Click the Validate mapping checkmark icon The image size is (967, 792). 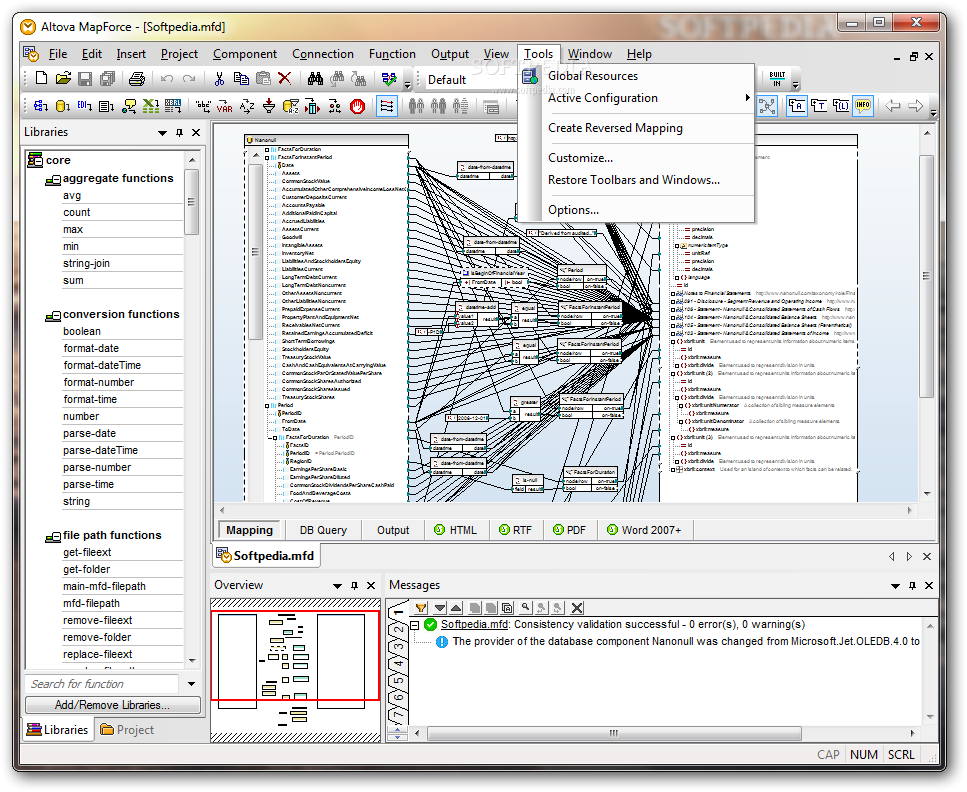389,79
